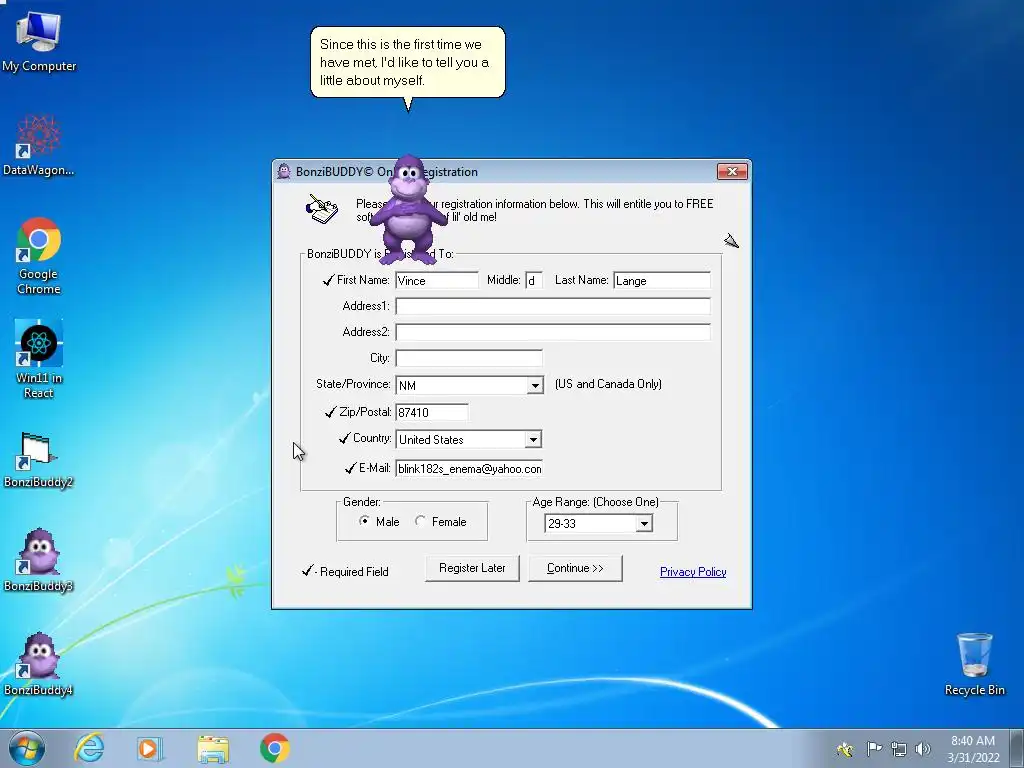Expand the Age Range dropdown
Image resolution: width=1024 pixels, height=768 pixels.
pos(644,523)
